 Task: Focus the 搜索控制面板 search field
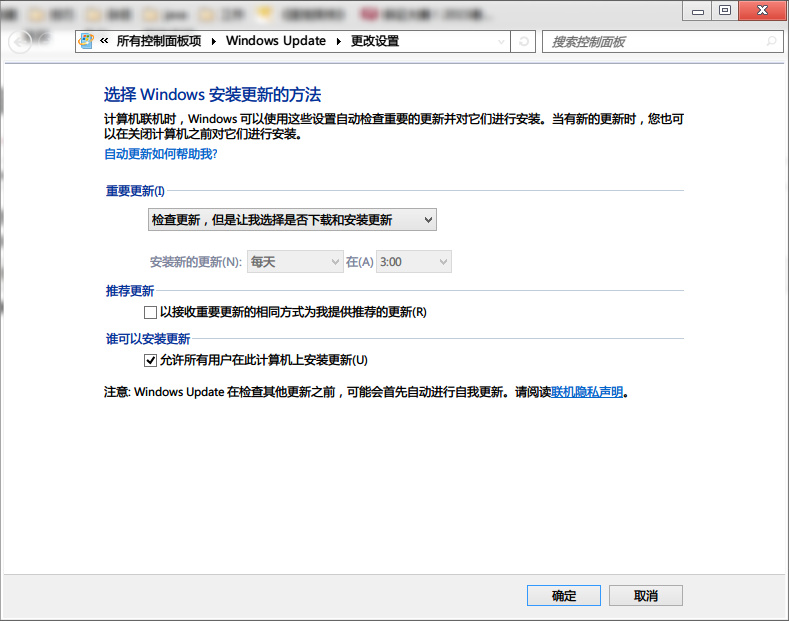click(662, 41)
